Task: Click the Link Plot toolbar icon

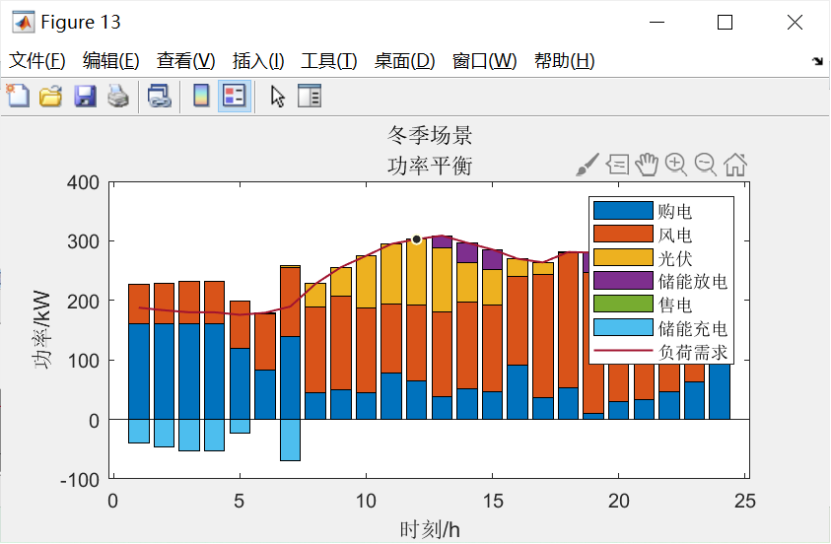Action: click(159, 96)
